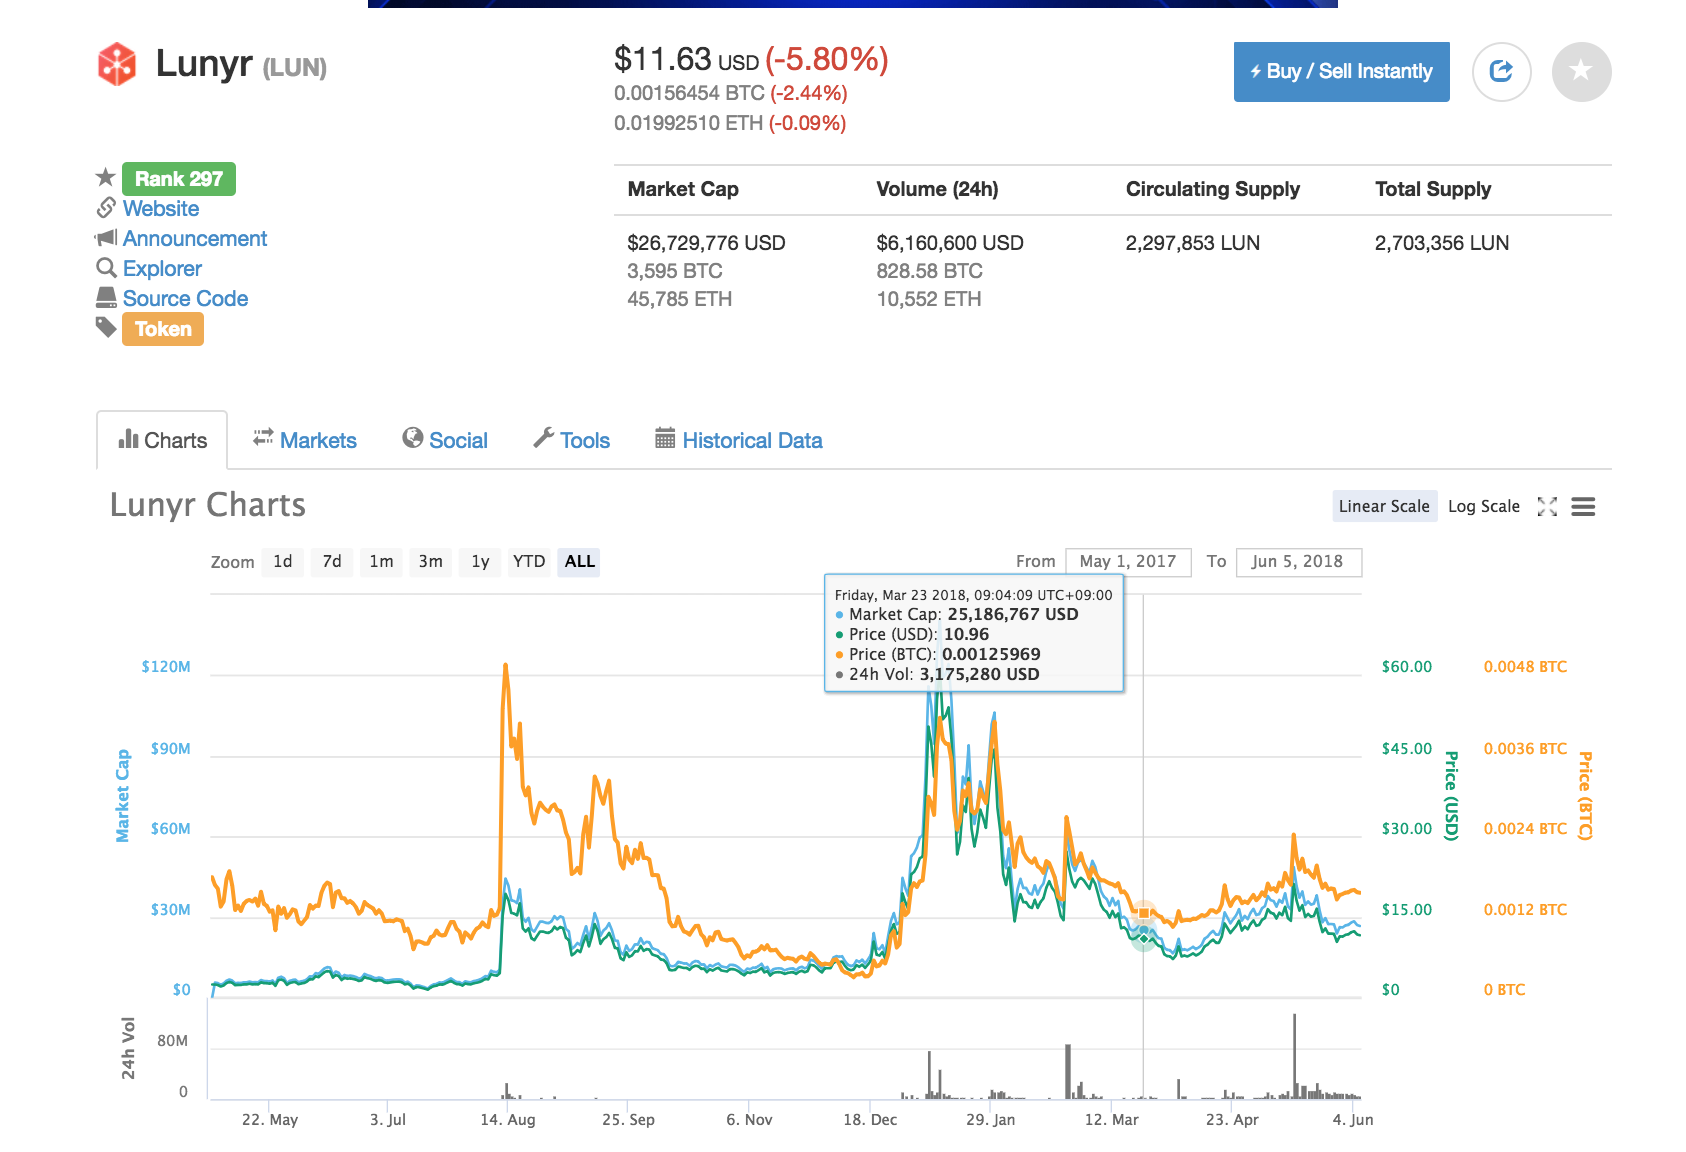
Task: Click the Market Cap column header
Action: coord(683,189)
